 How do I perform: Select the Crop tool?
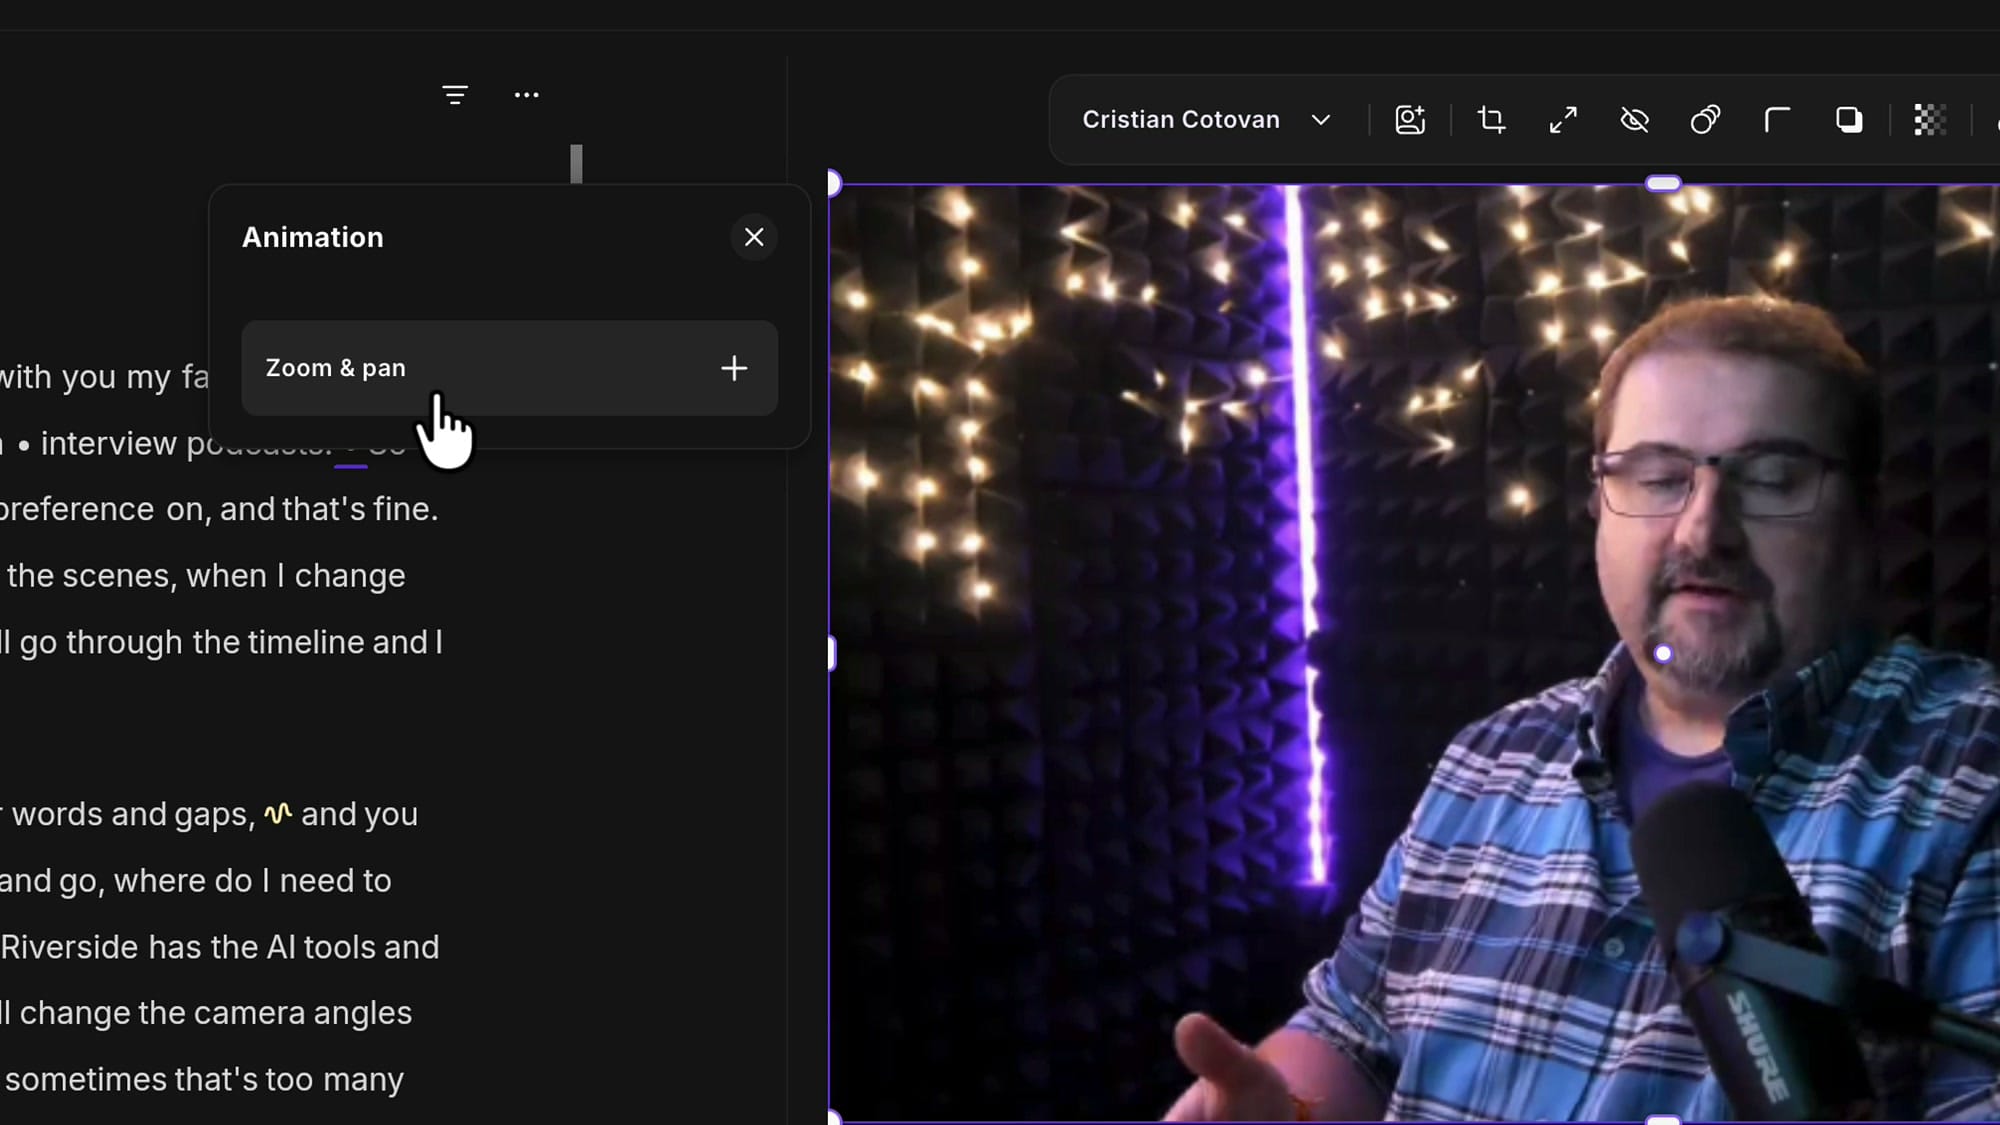[x=1491, y=120]
